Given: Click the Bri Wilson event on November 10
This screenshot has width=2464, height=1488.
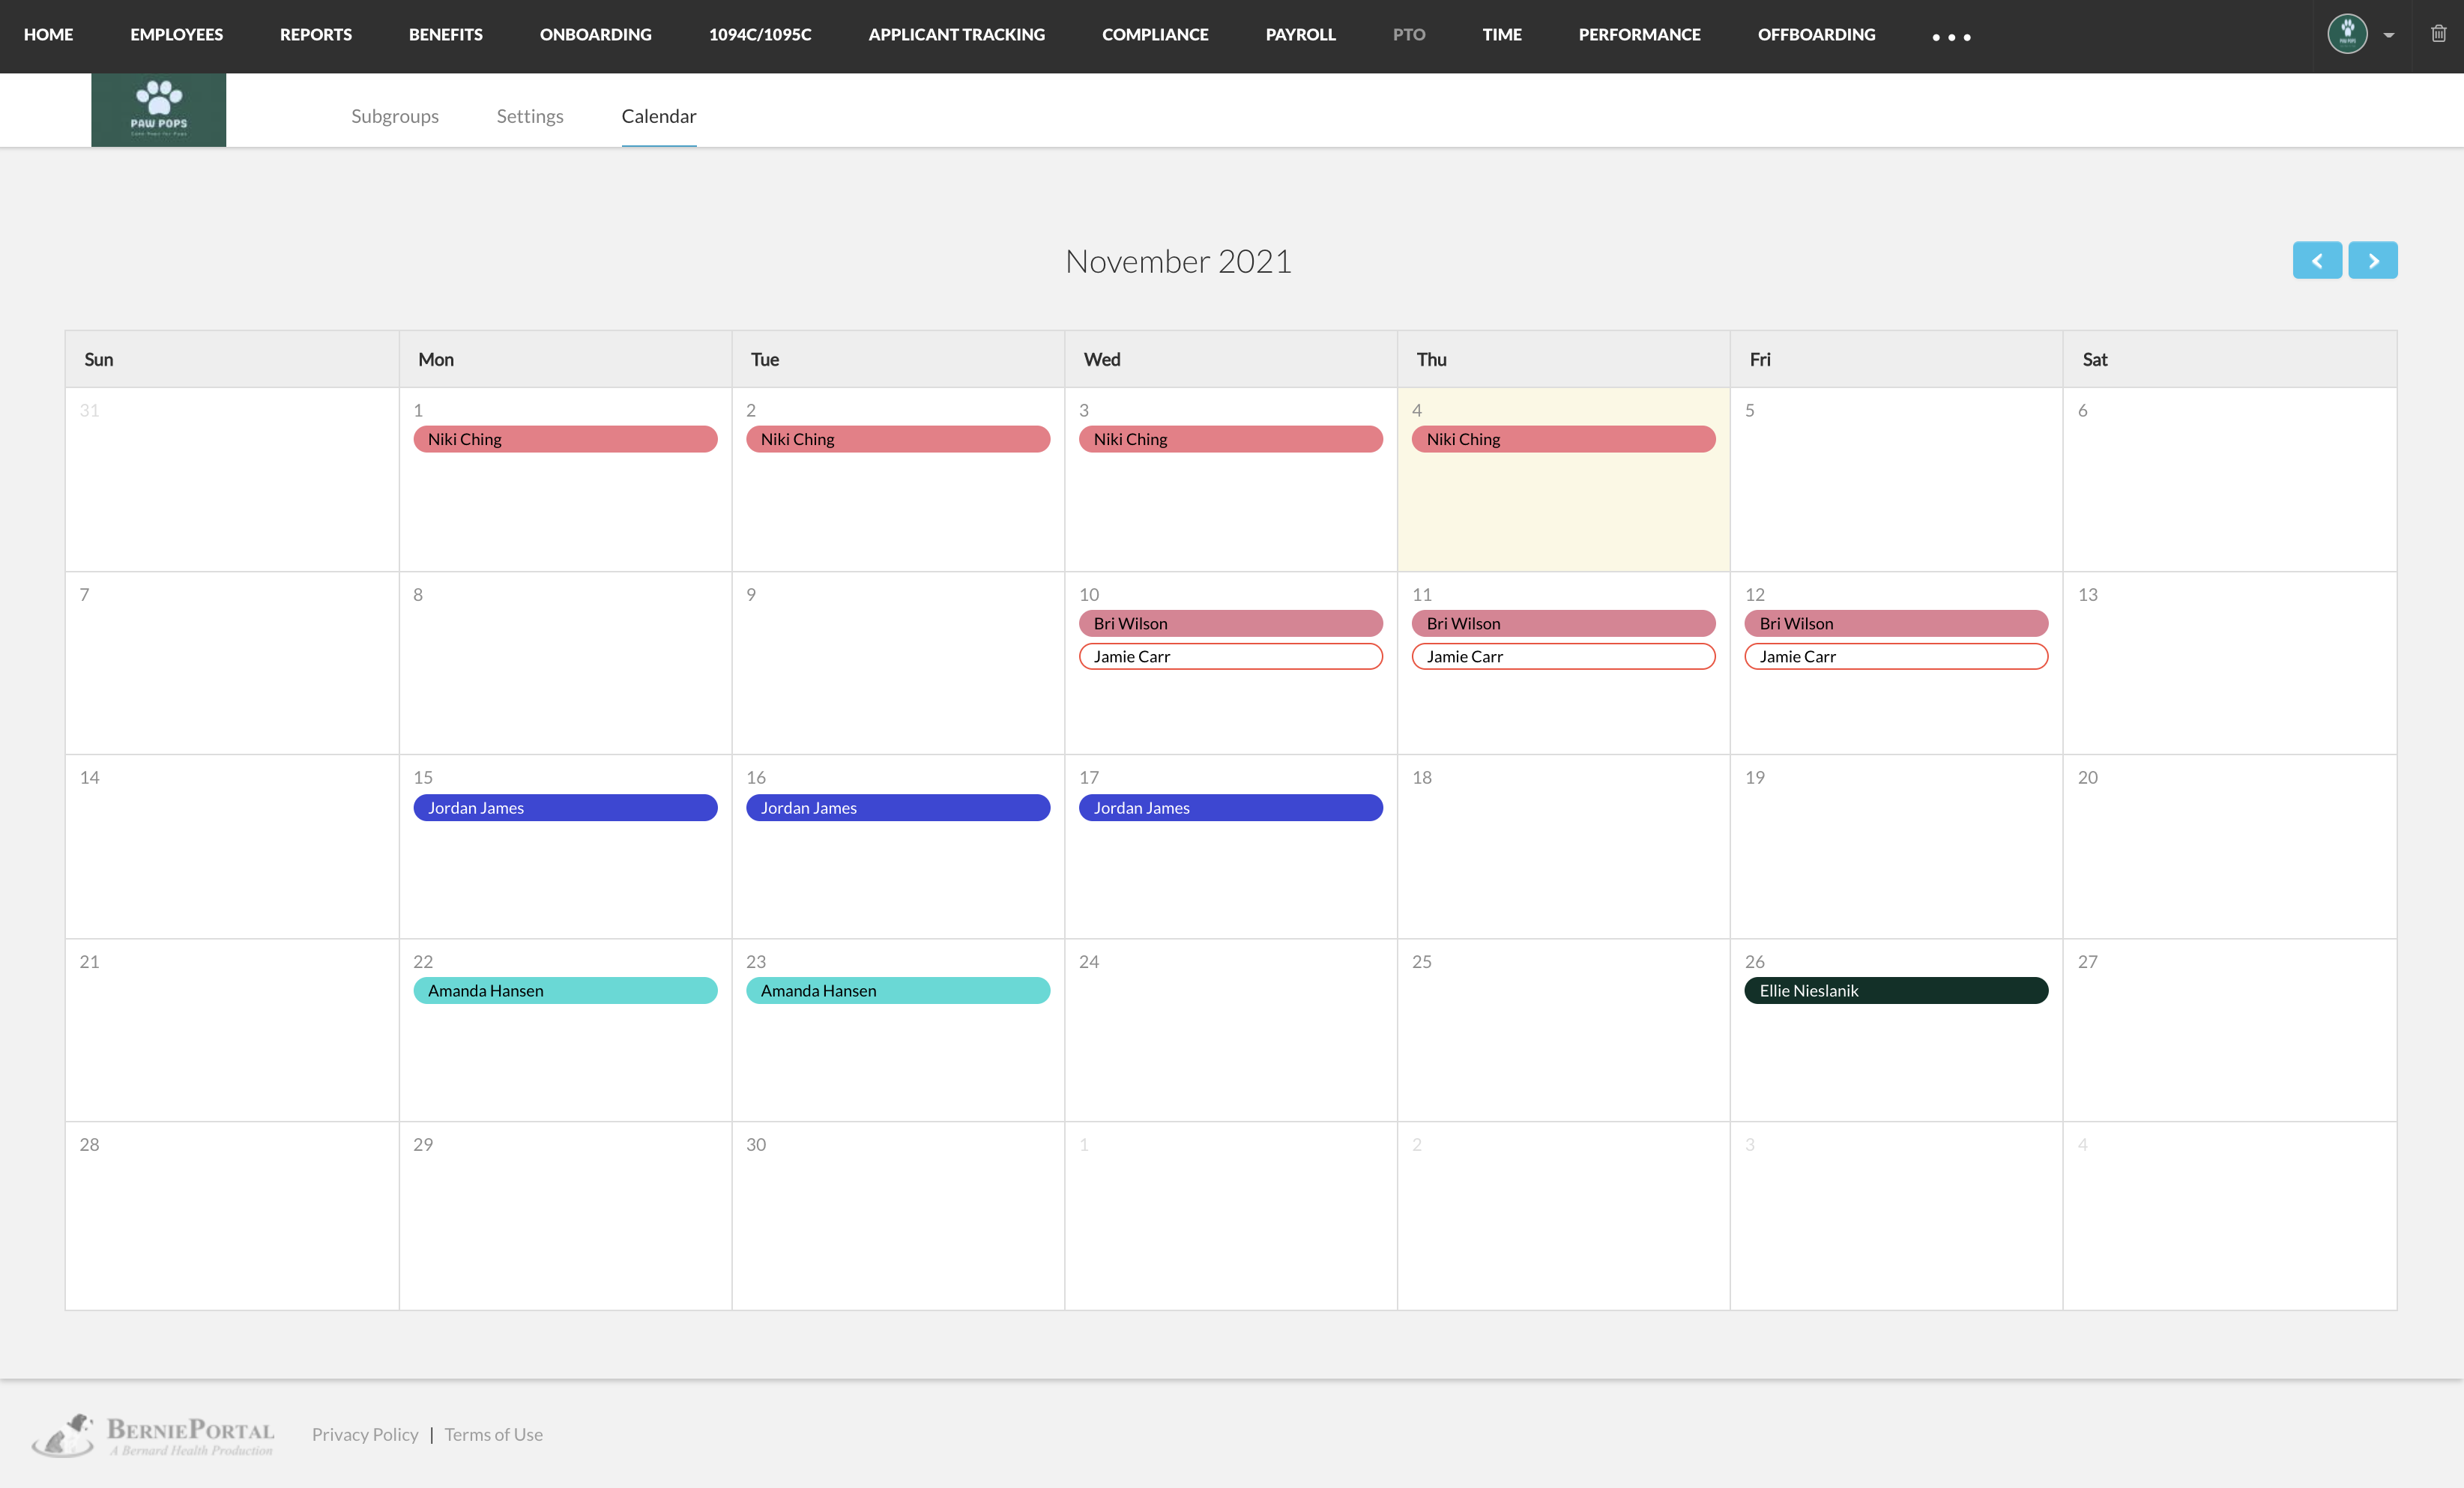Looking at the screenshot, I should click(1232, 623).
